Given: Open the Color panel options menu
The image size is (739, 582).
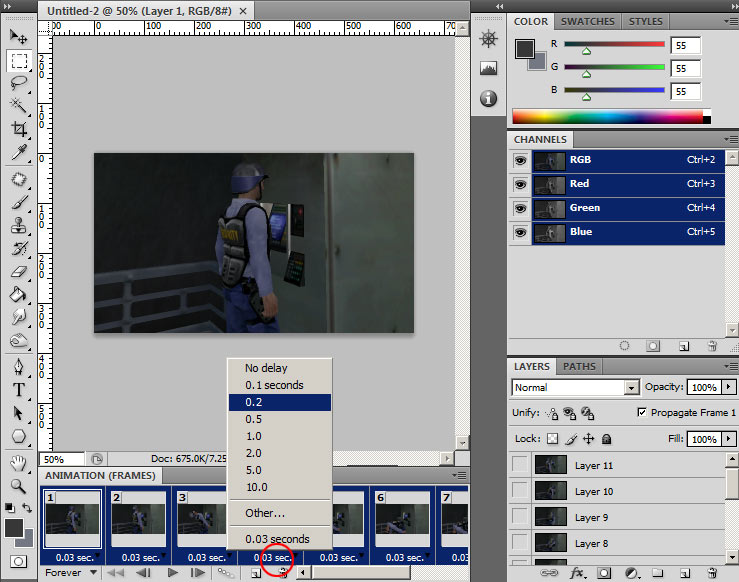Looking at the screenshot, I should pos(731,21).
